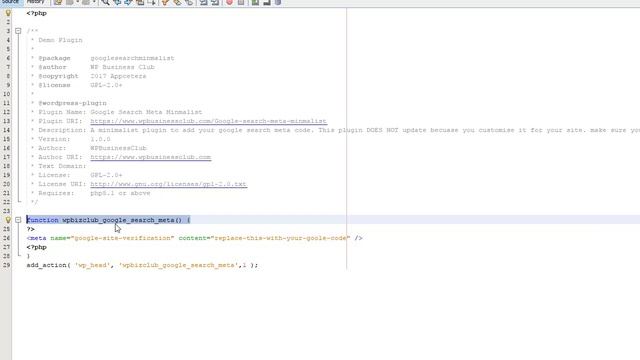Click the 'License: GPL-2.0+' line on line 19
Image resolution: width=640 pixels, height=360 pixels.
[x=80, y=175]
